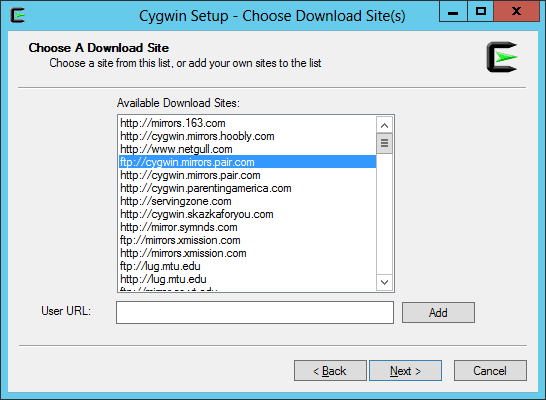
Task: Select http://cygwin.mirrors.pair.com
Action: click(247, 175)
